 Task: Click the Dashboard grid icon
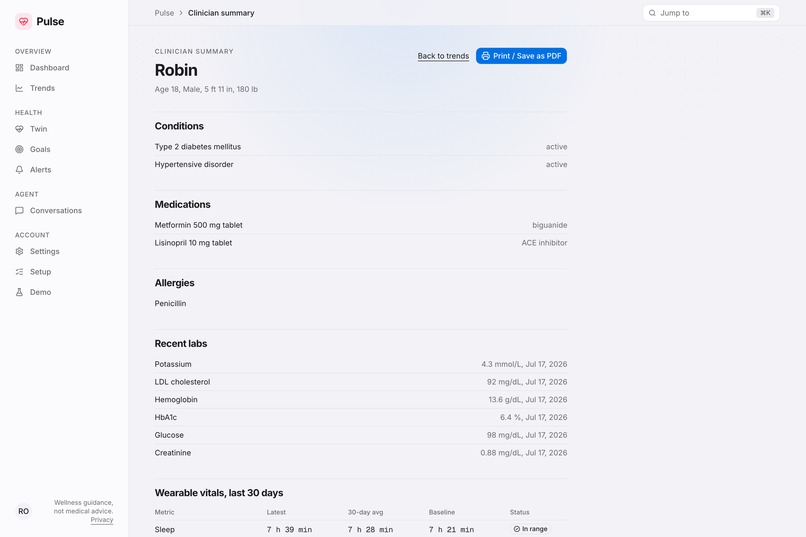[x=20, y=68]
